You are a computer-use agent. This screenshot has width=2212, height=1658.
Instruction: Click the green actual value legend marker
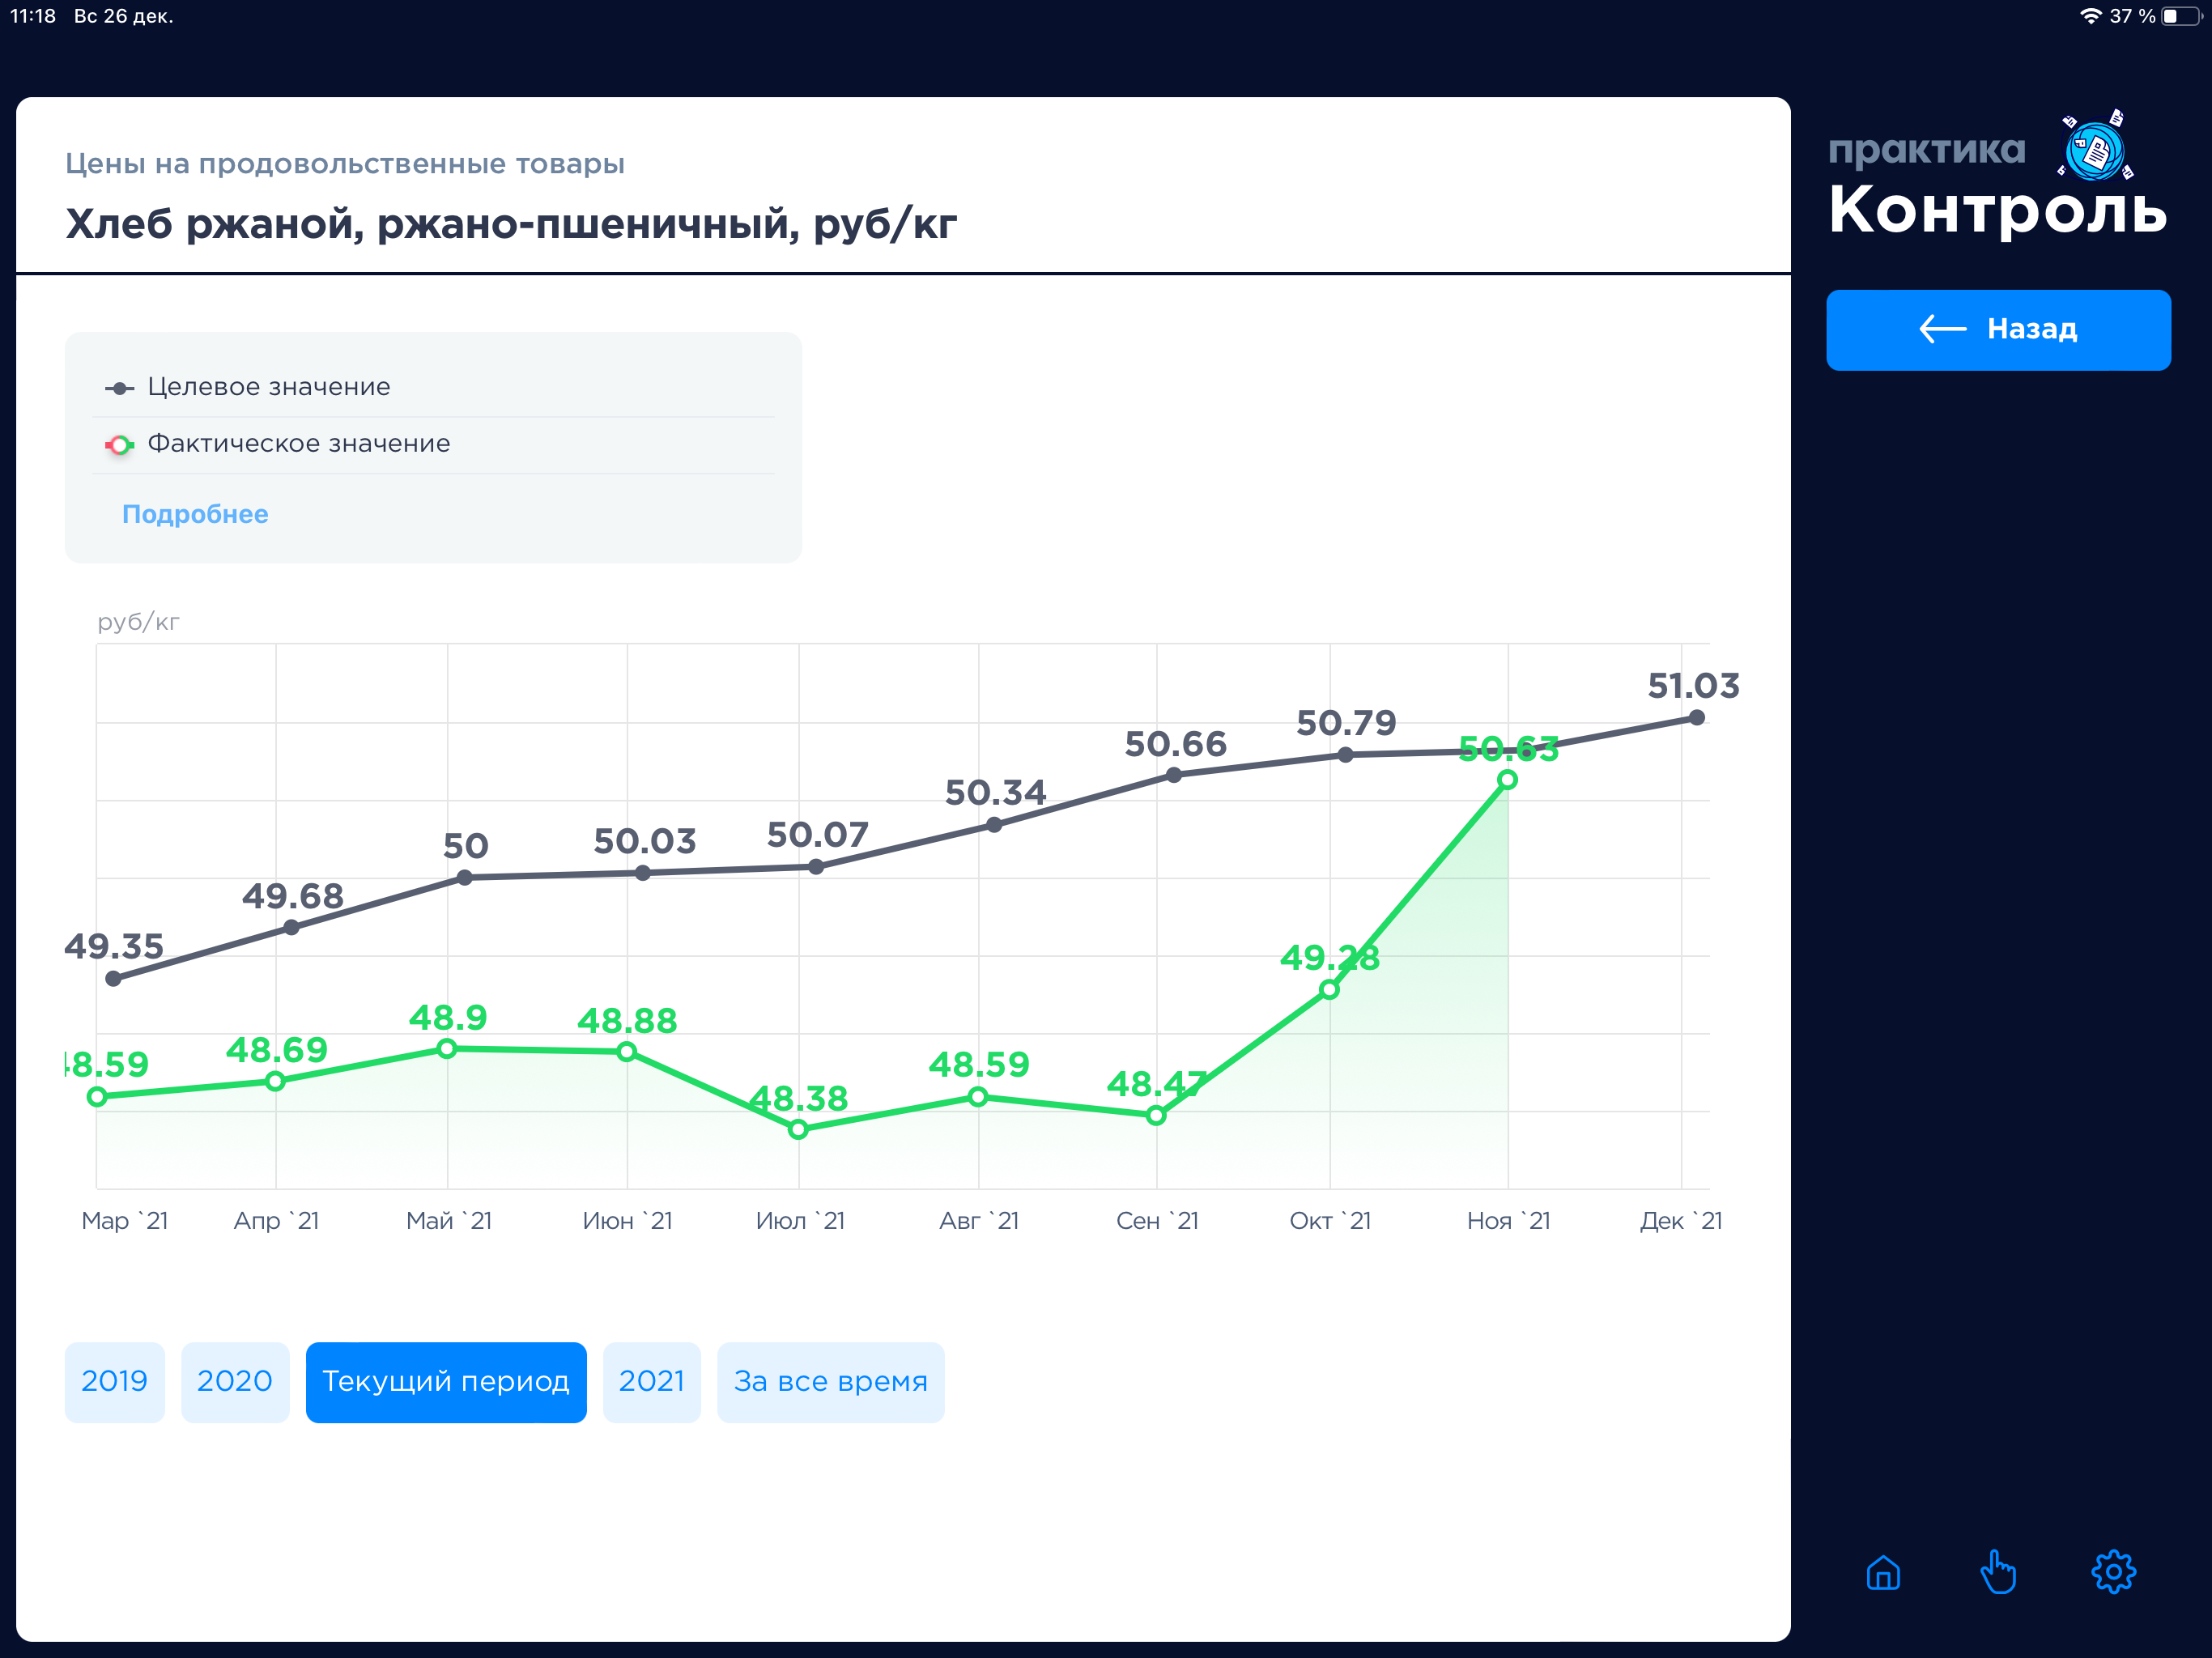coord(119,445)
